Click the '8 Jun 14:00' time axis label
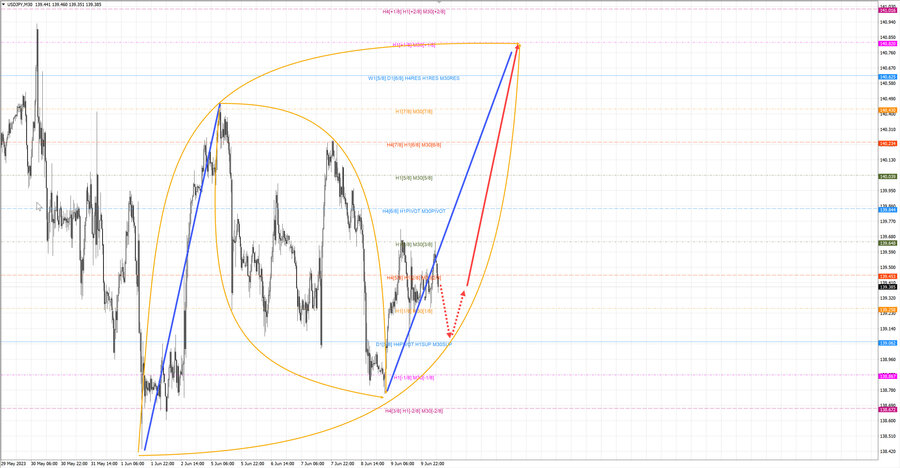Screen dimensions: 900x468 coord(371,463)
